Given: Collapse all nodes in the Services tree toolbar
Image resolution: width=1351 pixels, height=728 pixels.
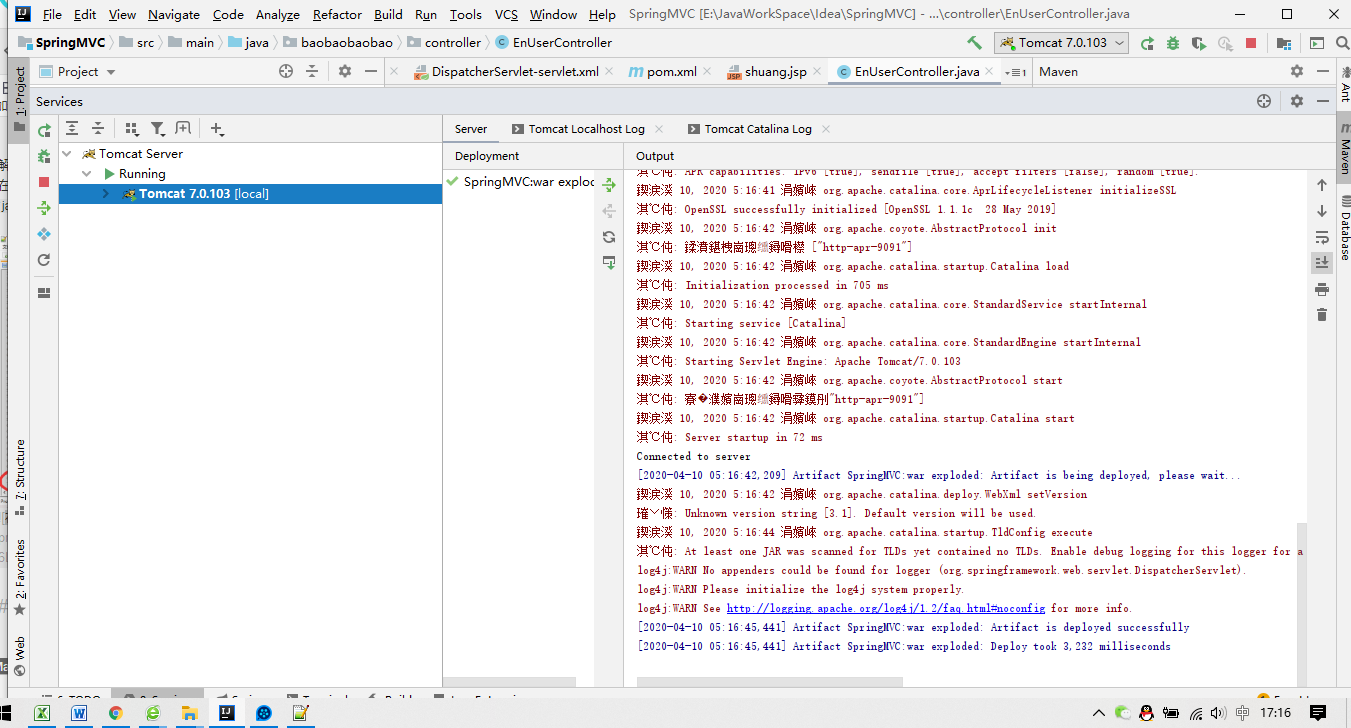Looking at the screenshot, I should tap(98, 129).
